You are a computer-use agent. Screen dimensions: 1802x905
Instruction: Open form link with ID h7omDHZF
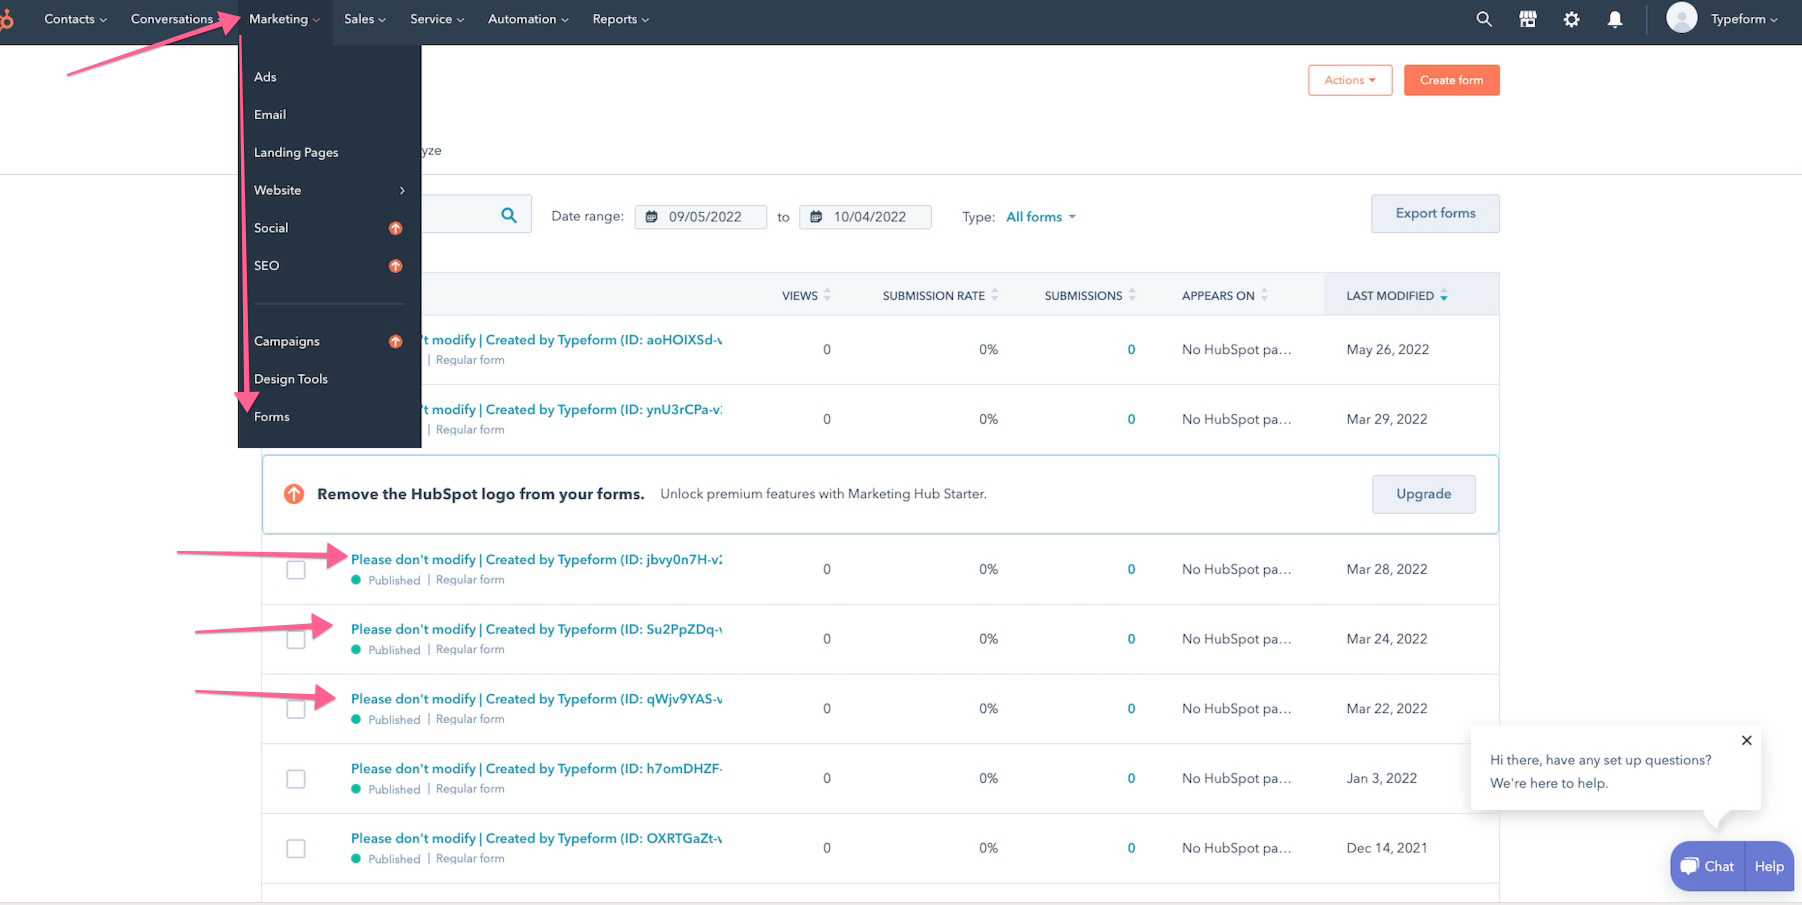536,769
